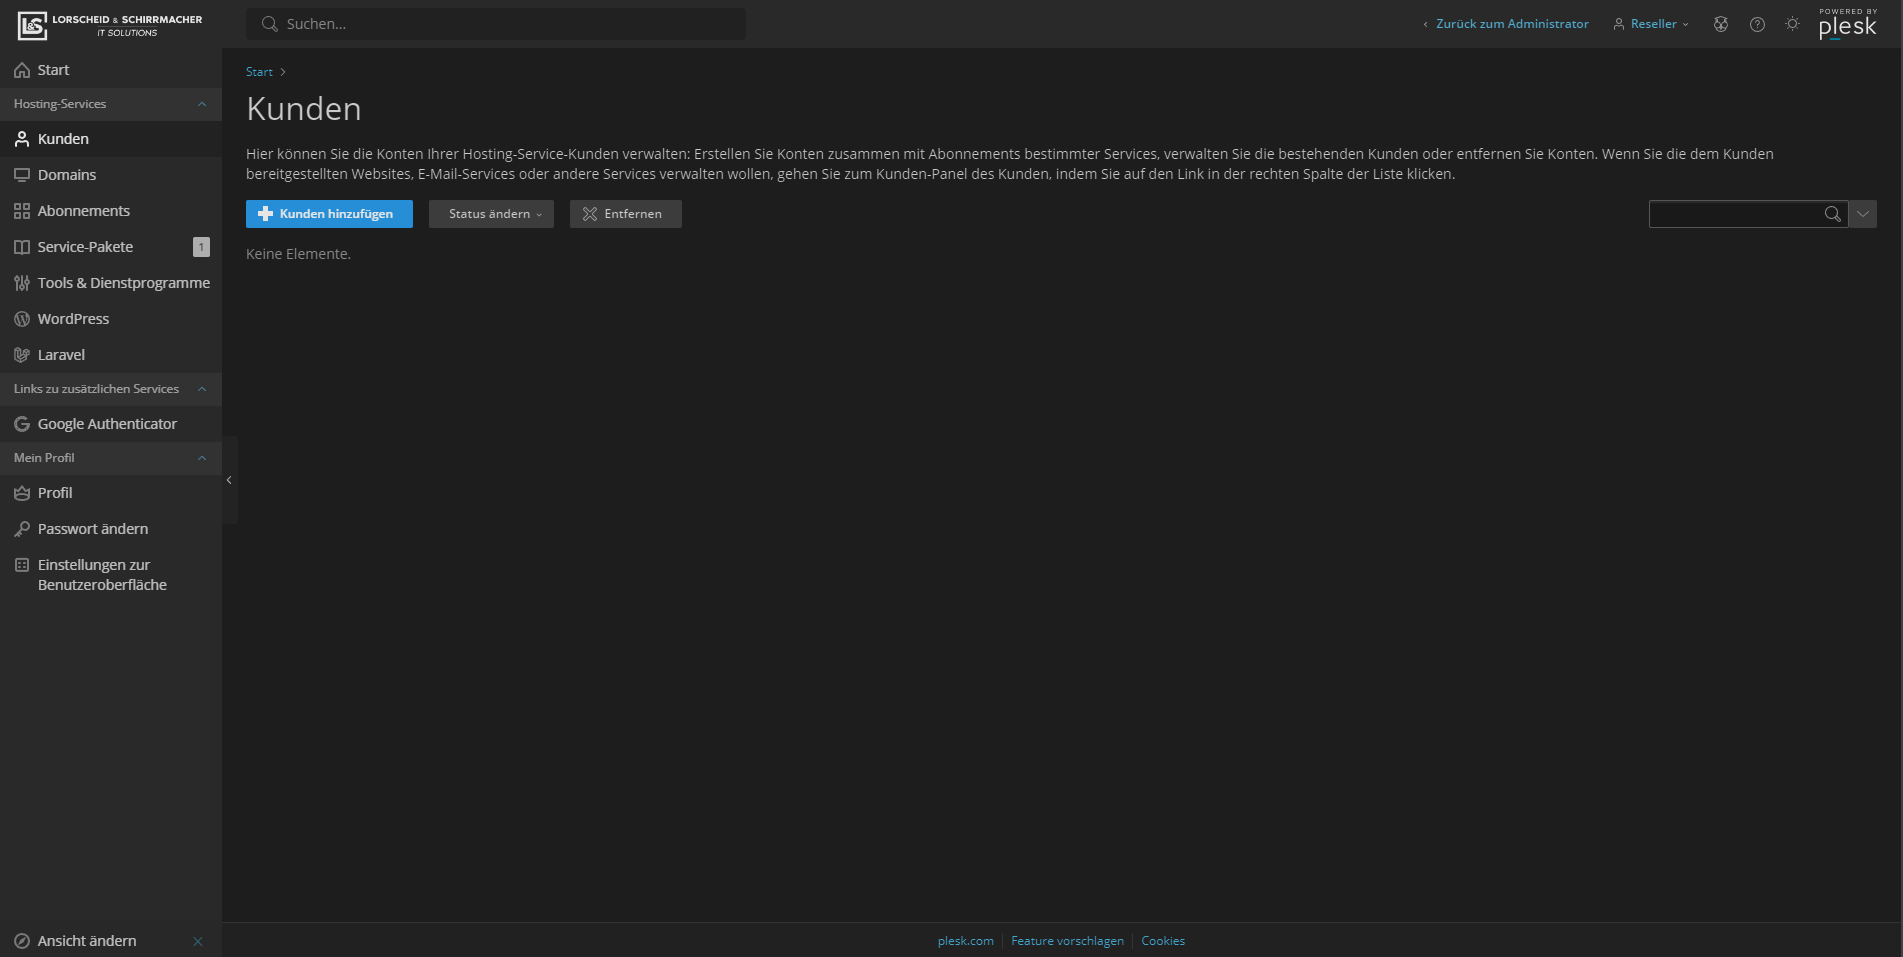Click the Plesk Advisor icon in header
Image resolution: width=1903 pixels, height=957 pixels.
(1720, 24)
